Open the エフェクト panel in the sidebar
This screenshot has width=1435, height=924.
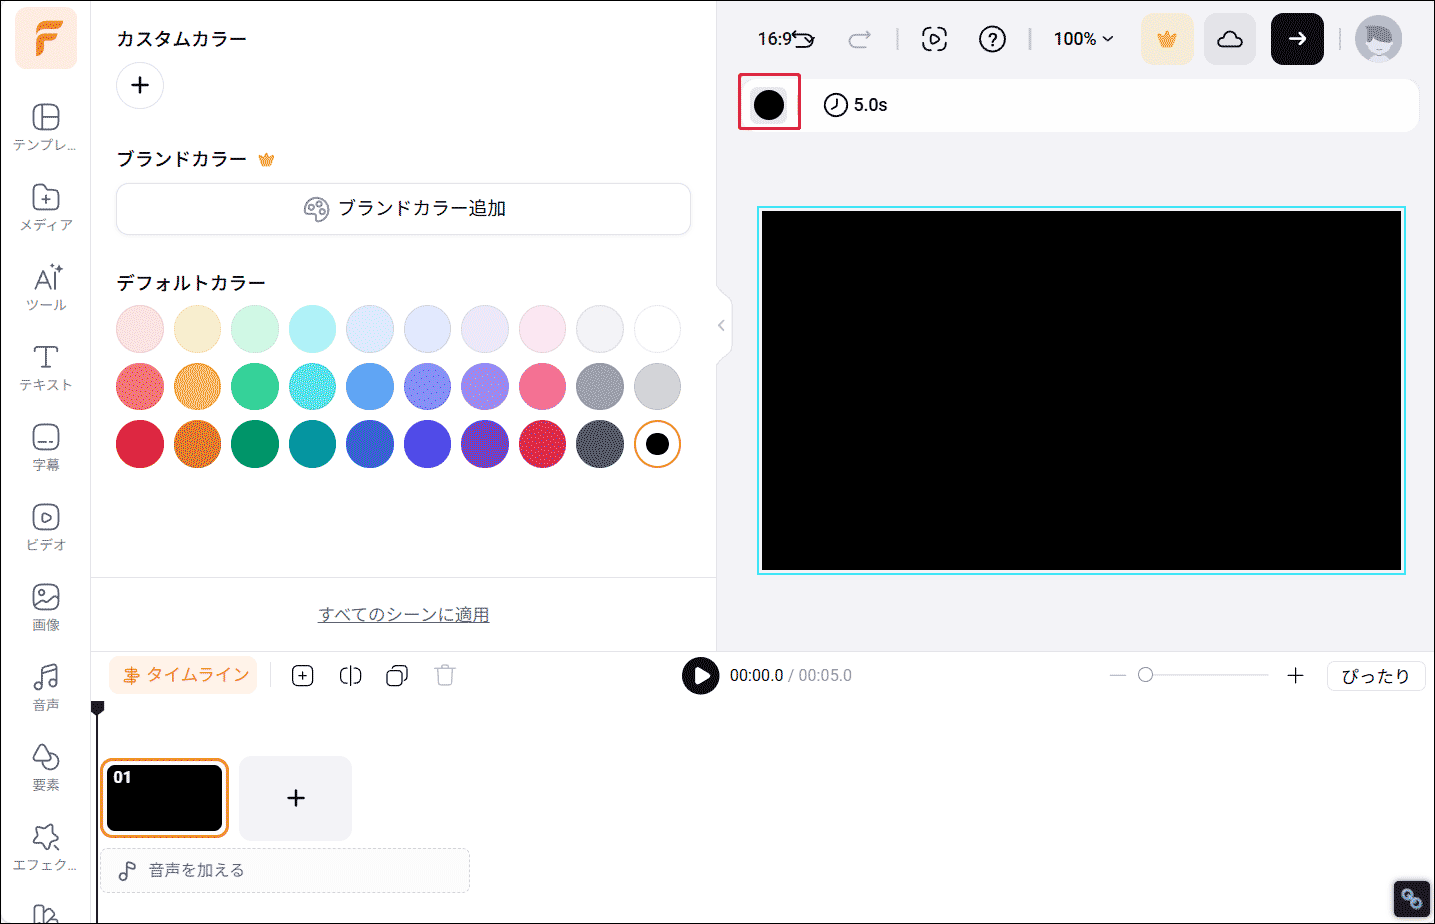(45, 846)
